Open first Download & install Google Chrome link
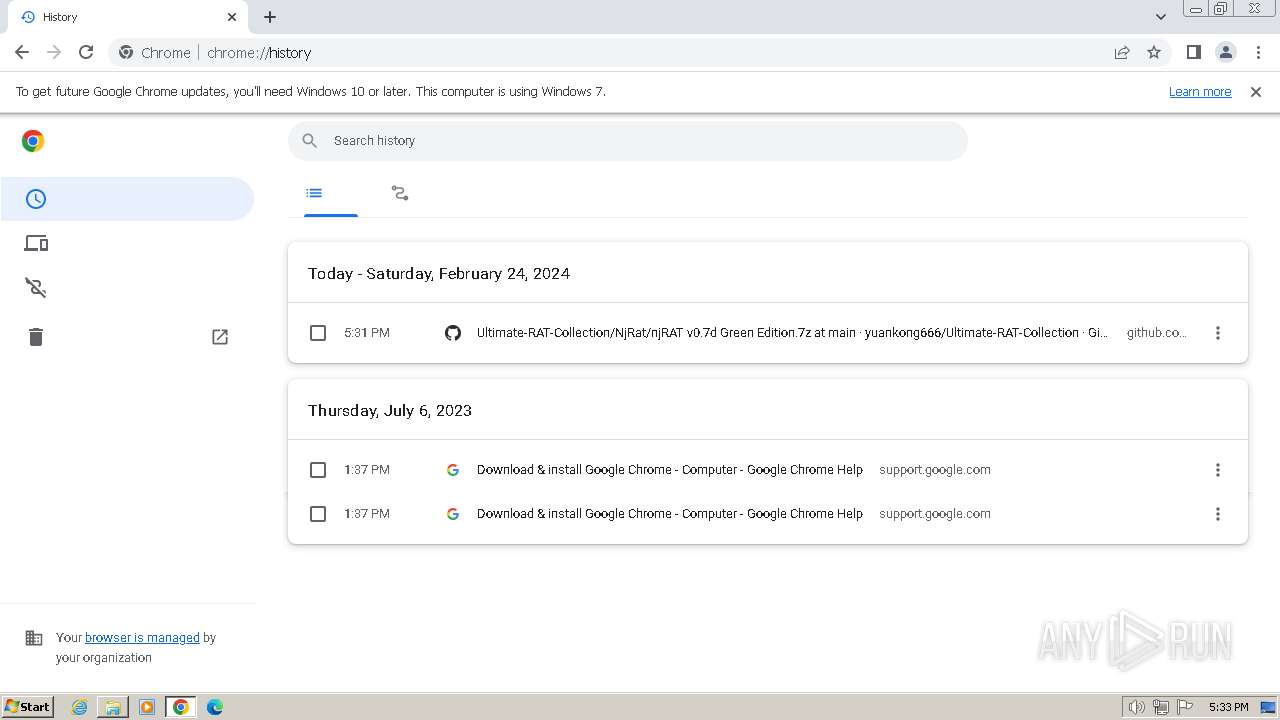This screenshot has width=1280, height=720. point(670,470)
